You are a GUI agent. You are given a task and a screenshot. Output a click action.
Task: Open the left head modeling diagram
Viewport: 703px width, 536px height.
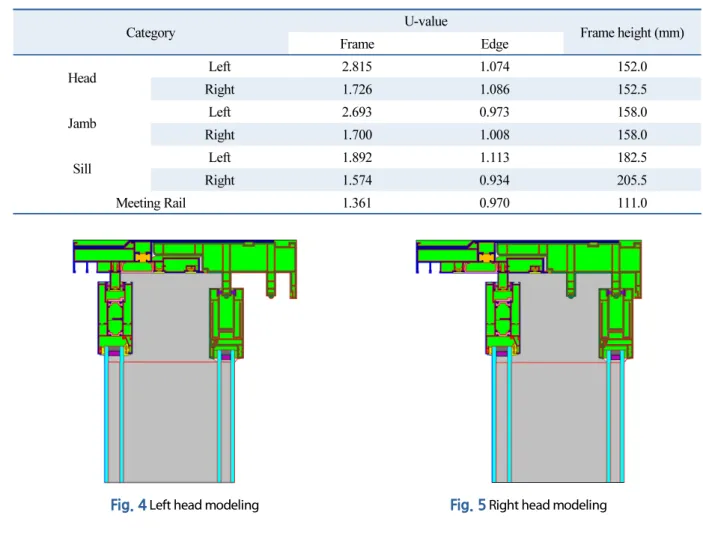pos(185,361)
